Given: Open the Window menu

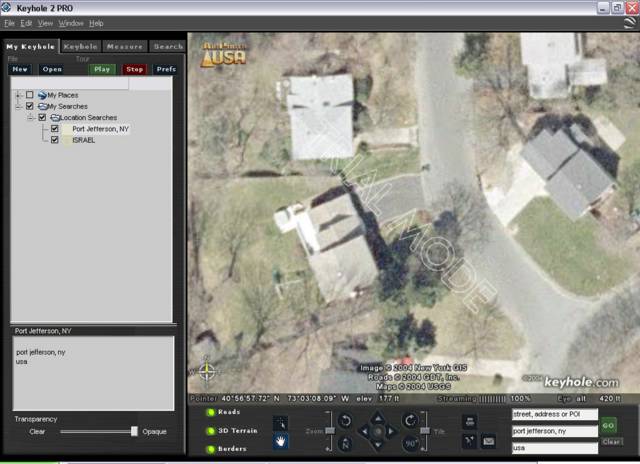Looking at the screenshot, I should (71, 23).
